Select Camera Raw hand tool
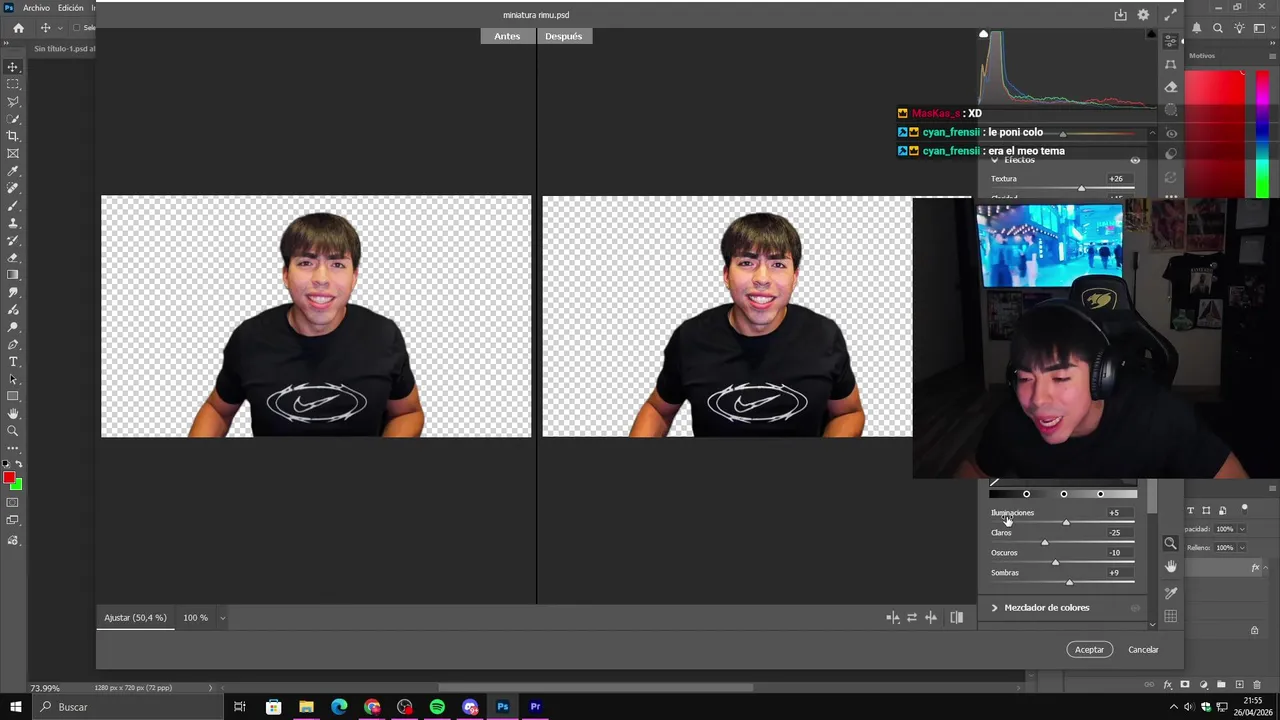This screenshot has height=720, width=1280. pos(1170,567)
